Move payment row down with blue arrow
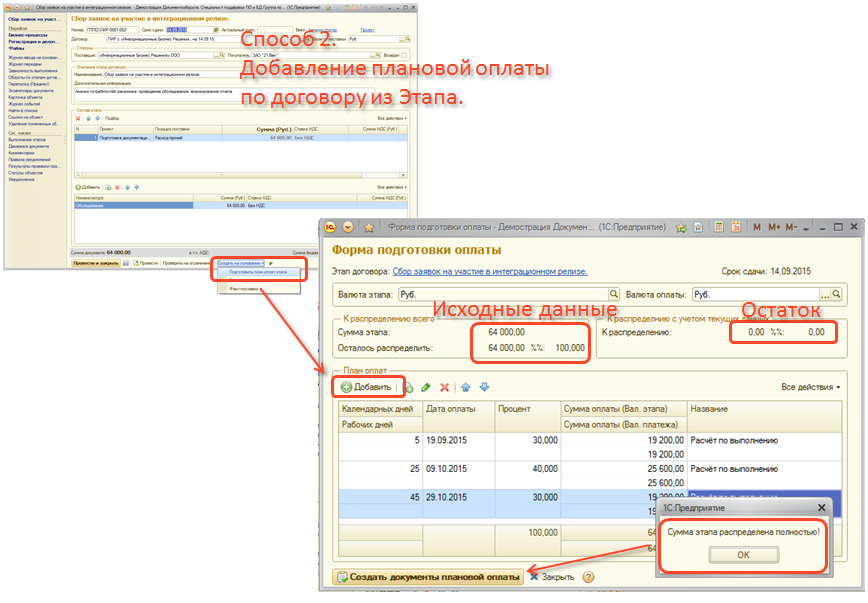This screenshot has width=868, height=603. [x=484, y=386]
